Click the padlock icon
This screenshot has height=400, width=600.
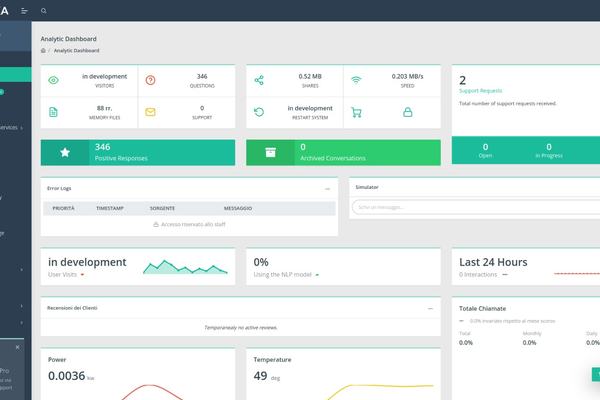click(408, 112)
